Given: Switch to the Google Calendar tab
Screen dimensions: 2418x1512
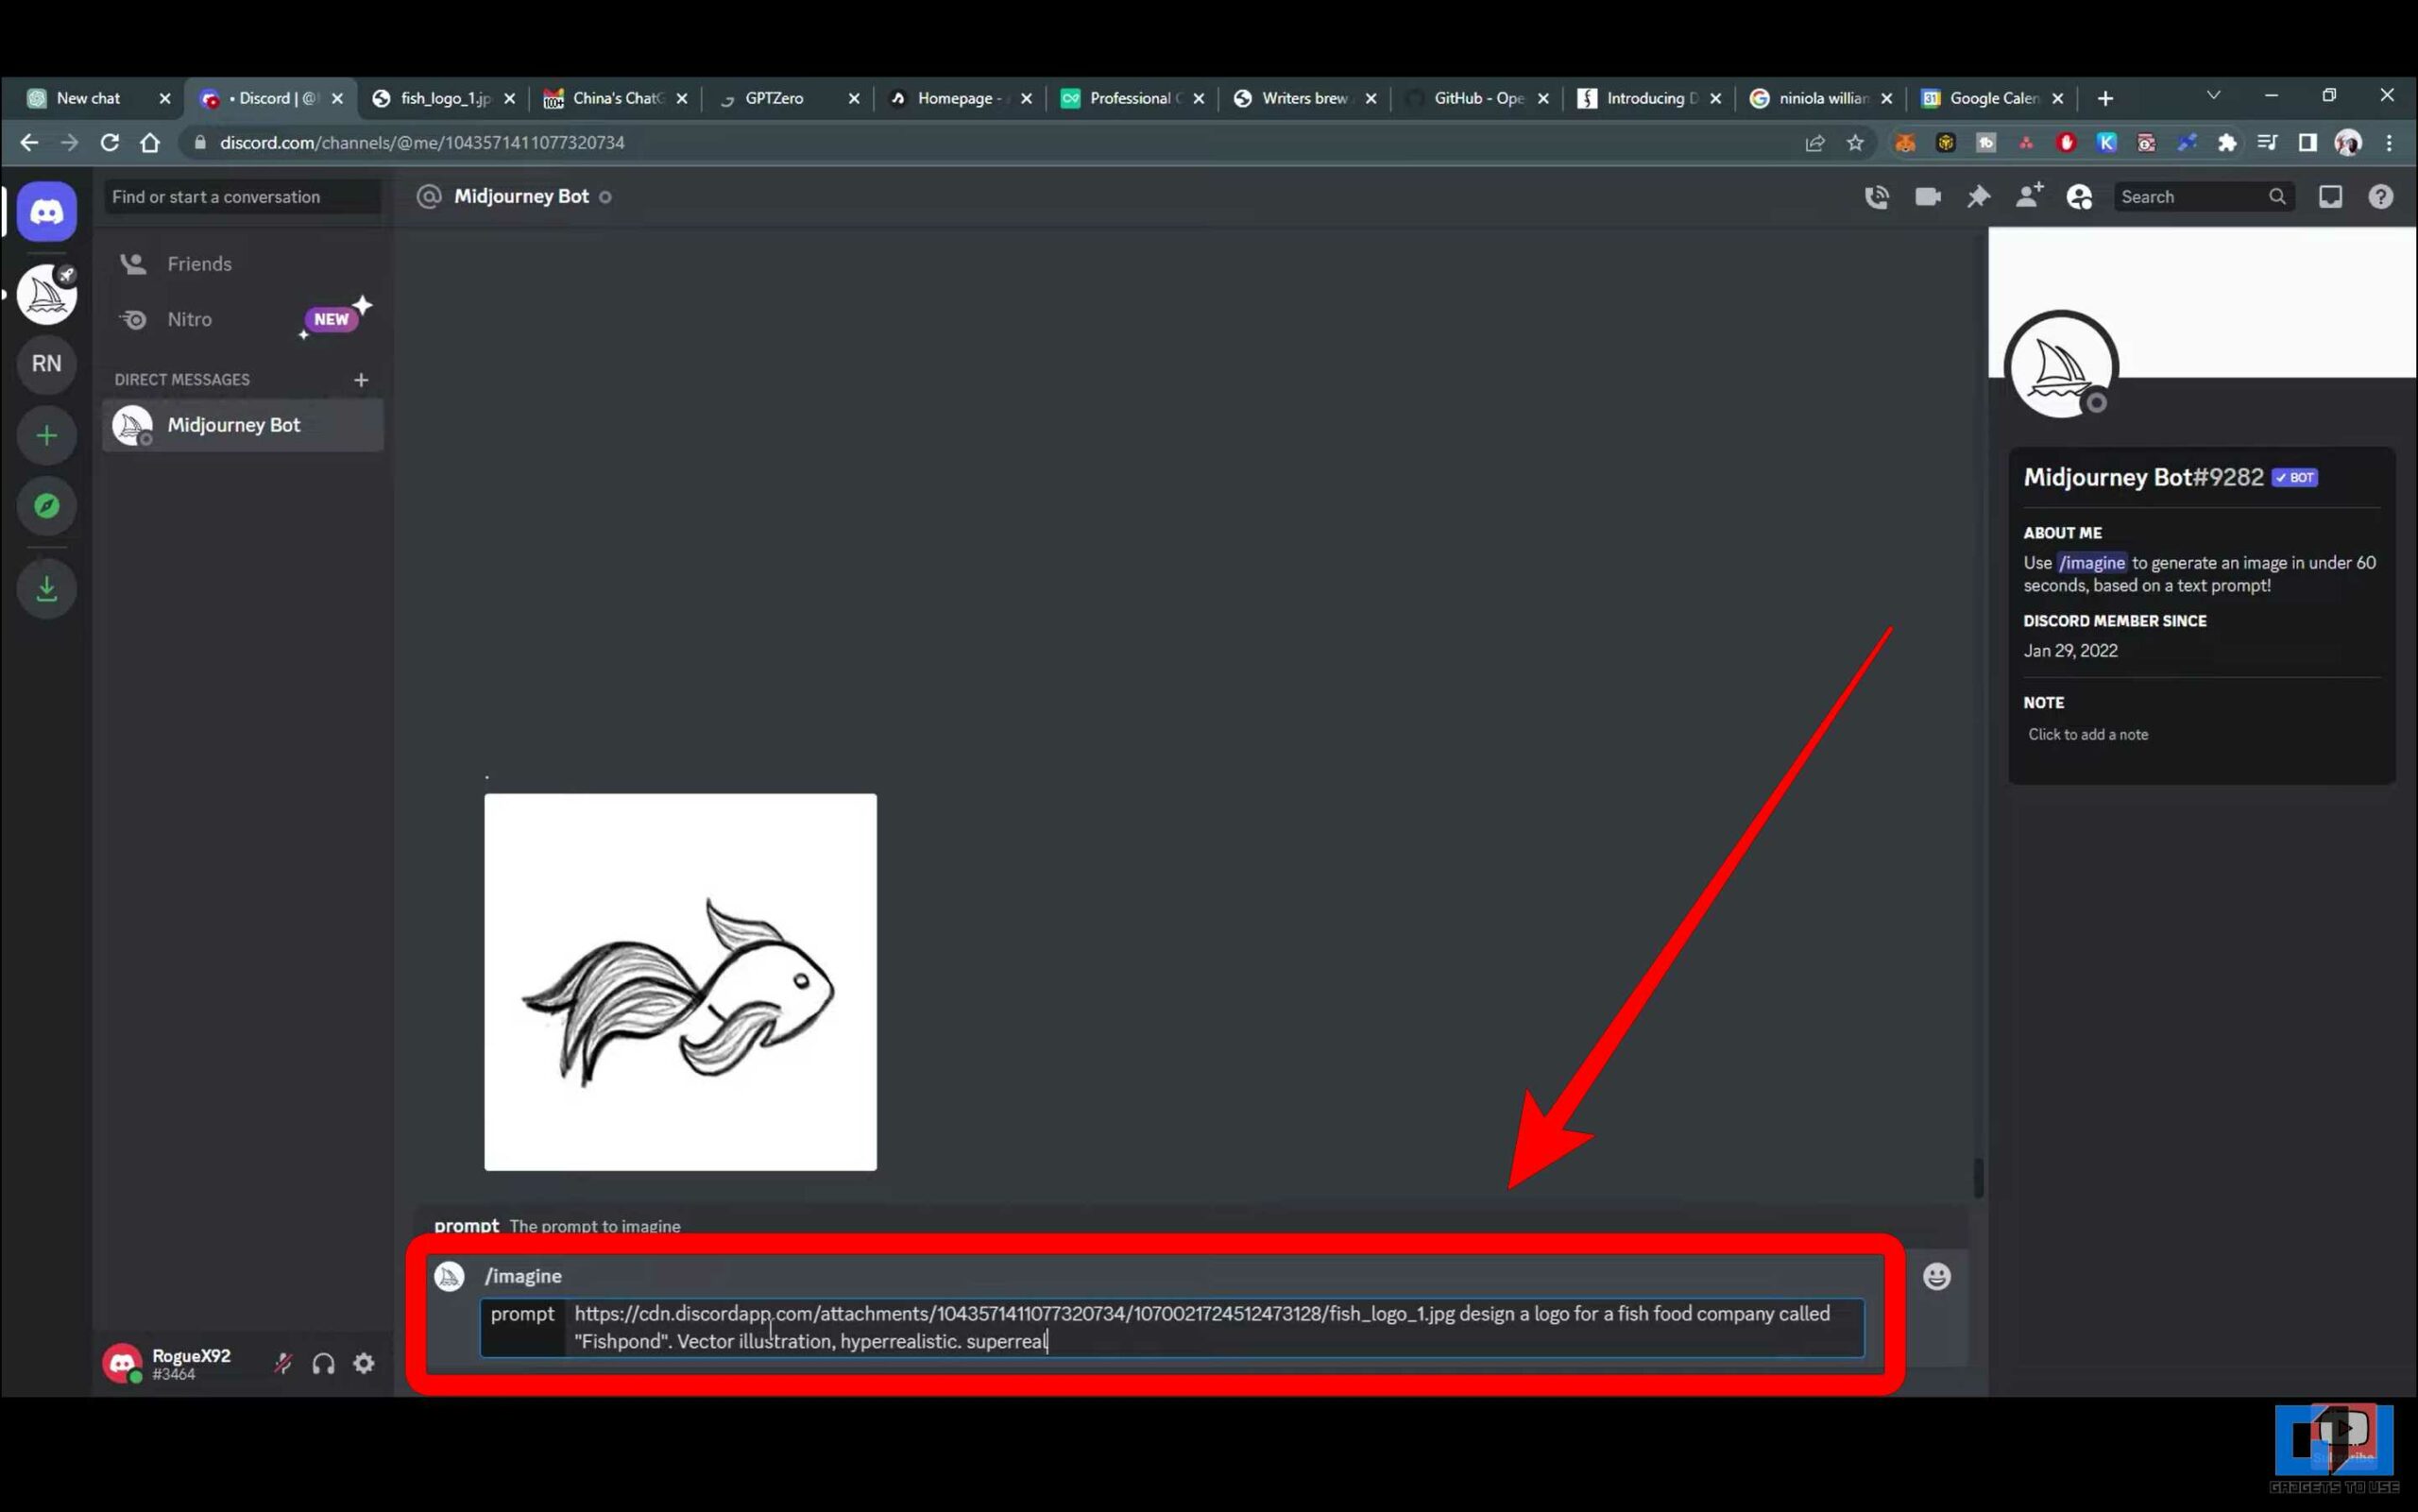Looking at the screenshot, I should 1994,98.
